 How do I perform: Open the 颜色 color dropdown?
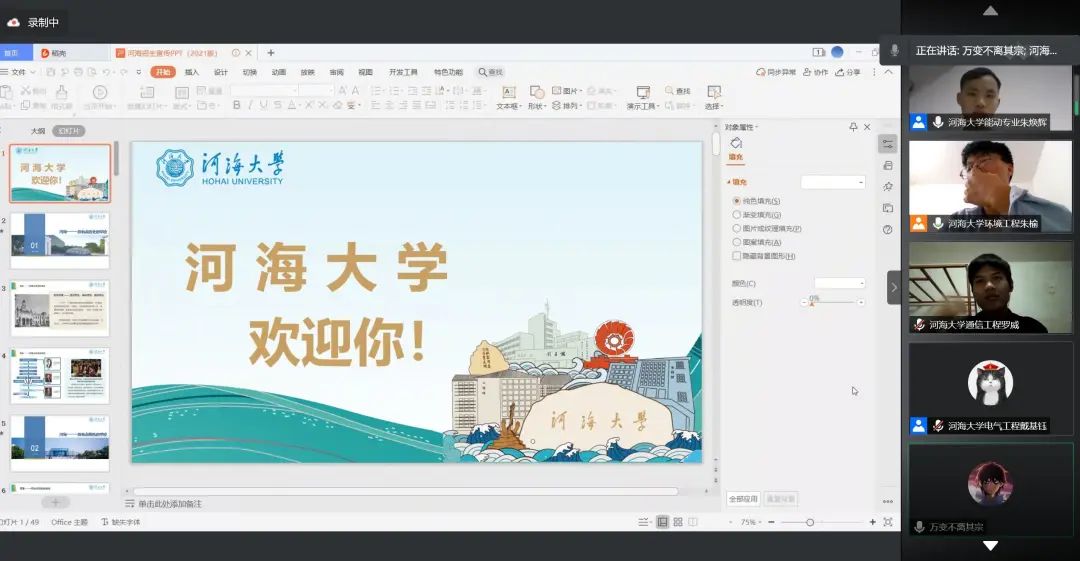pyautogui.click(x=839, y=283)
